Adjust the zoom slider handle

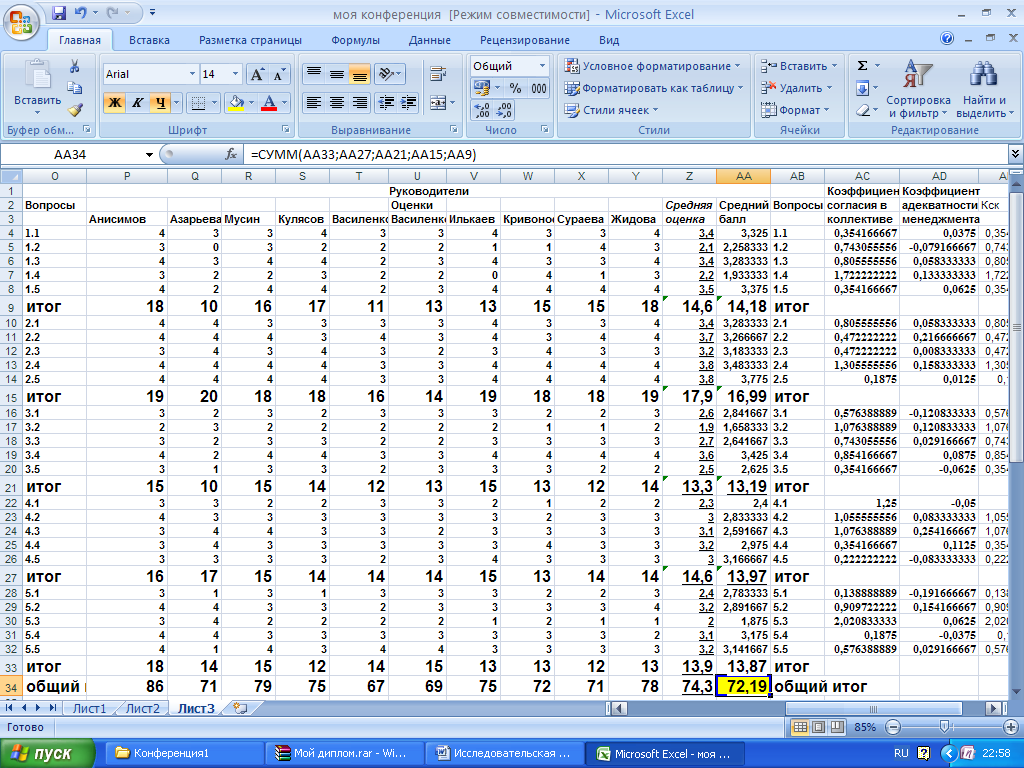tap(944, 727)
